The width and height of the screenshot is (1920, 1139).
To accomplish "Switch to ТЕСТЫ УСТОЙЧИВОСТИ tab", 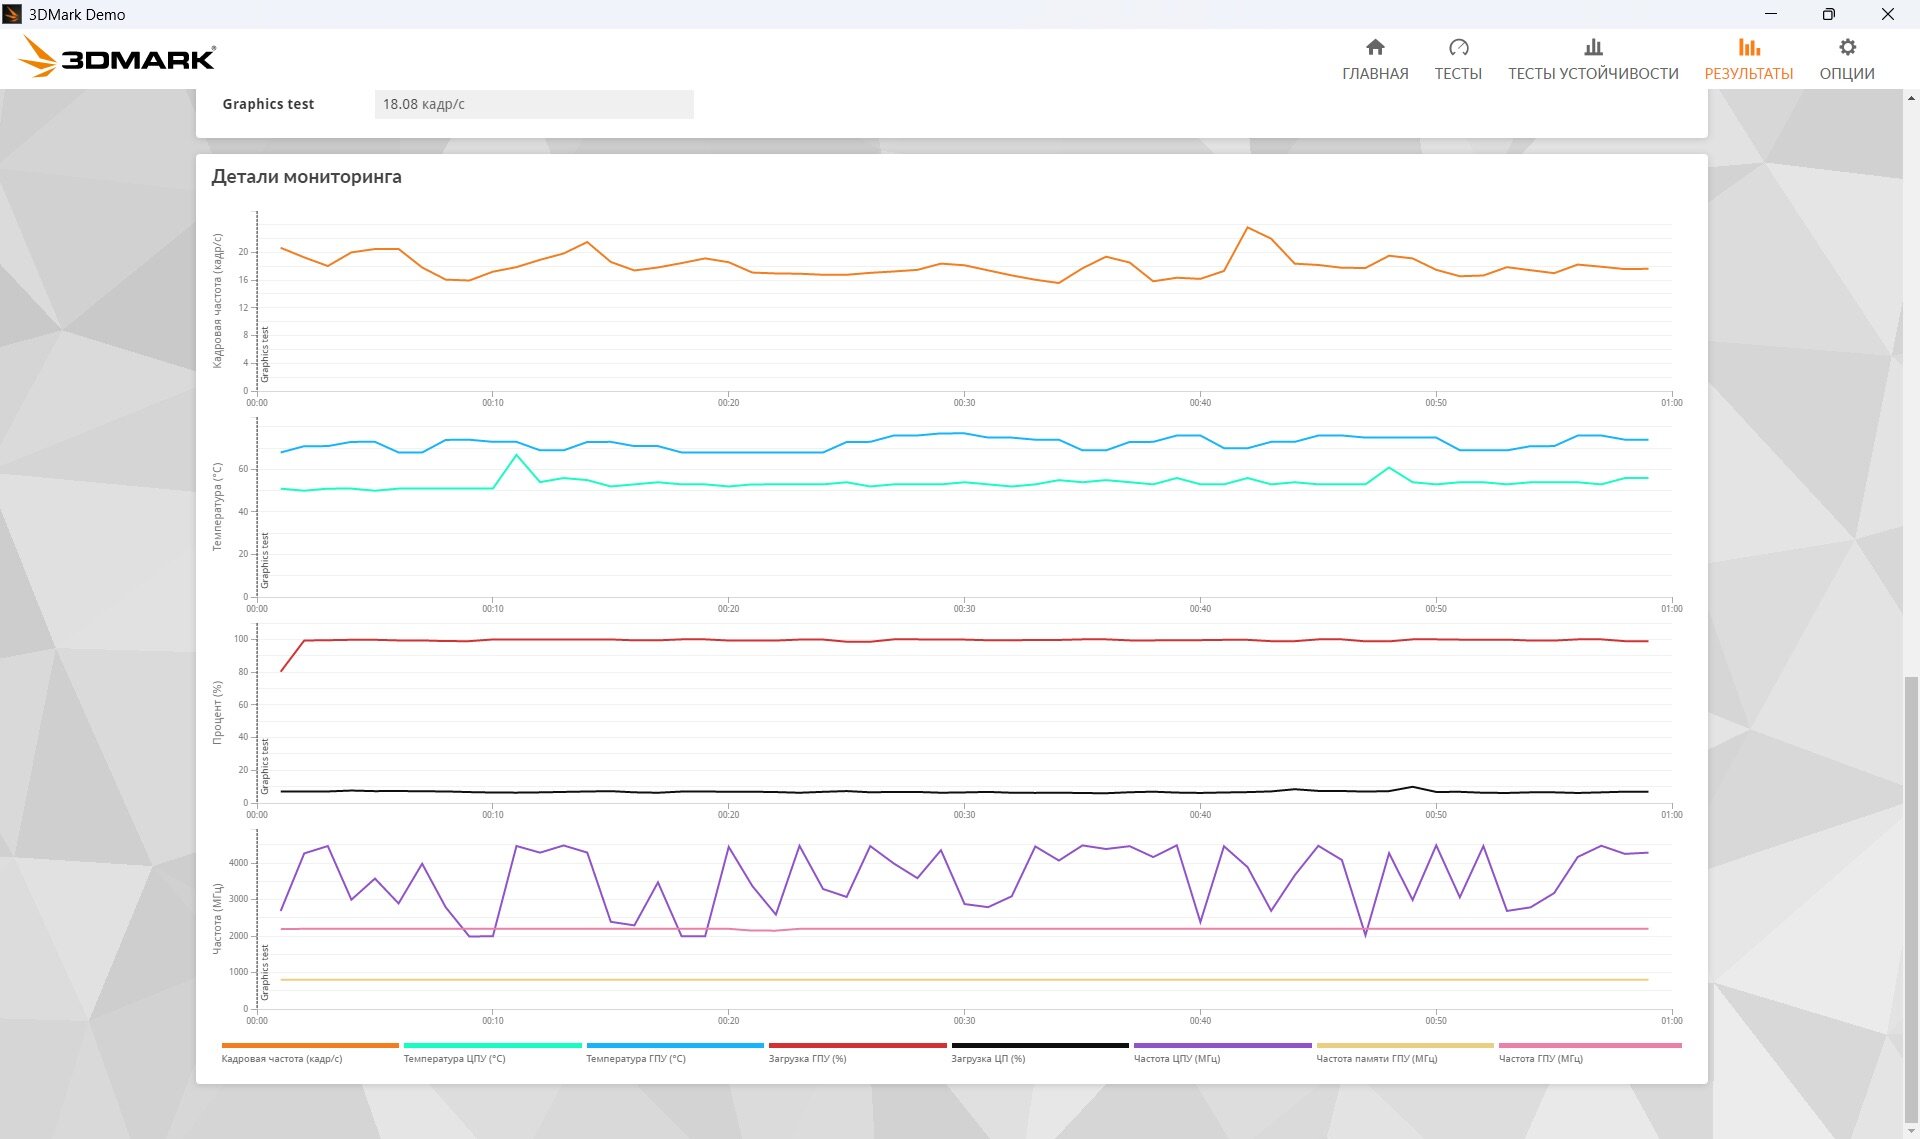I will (1593, 73).
